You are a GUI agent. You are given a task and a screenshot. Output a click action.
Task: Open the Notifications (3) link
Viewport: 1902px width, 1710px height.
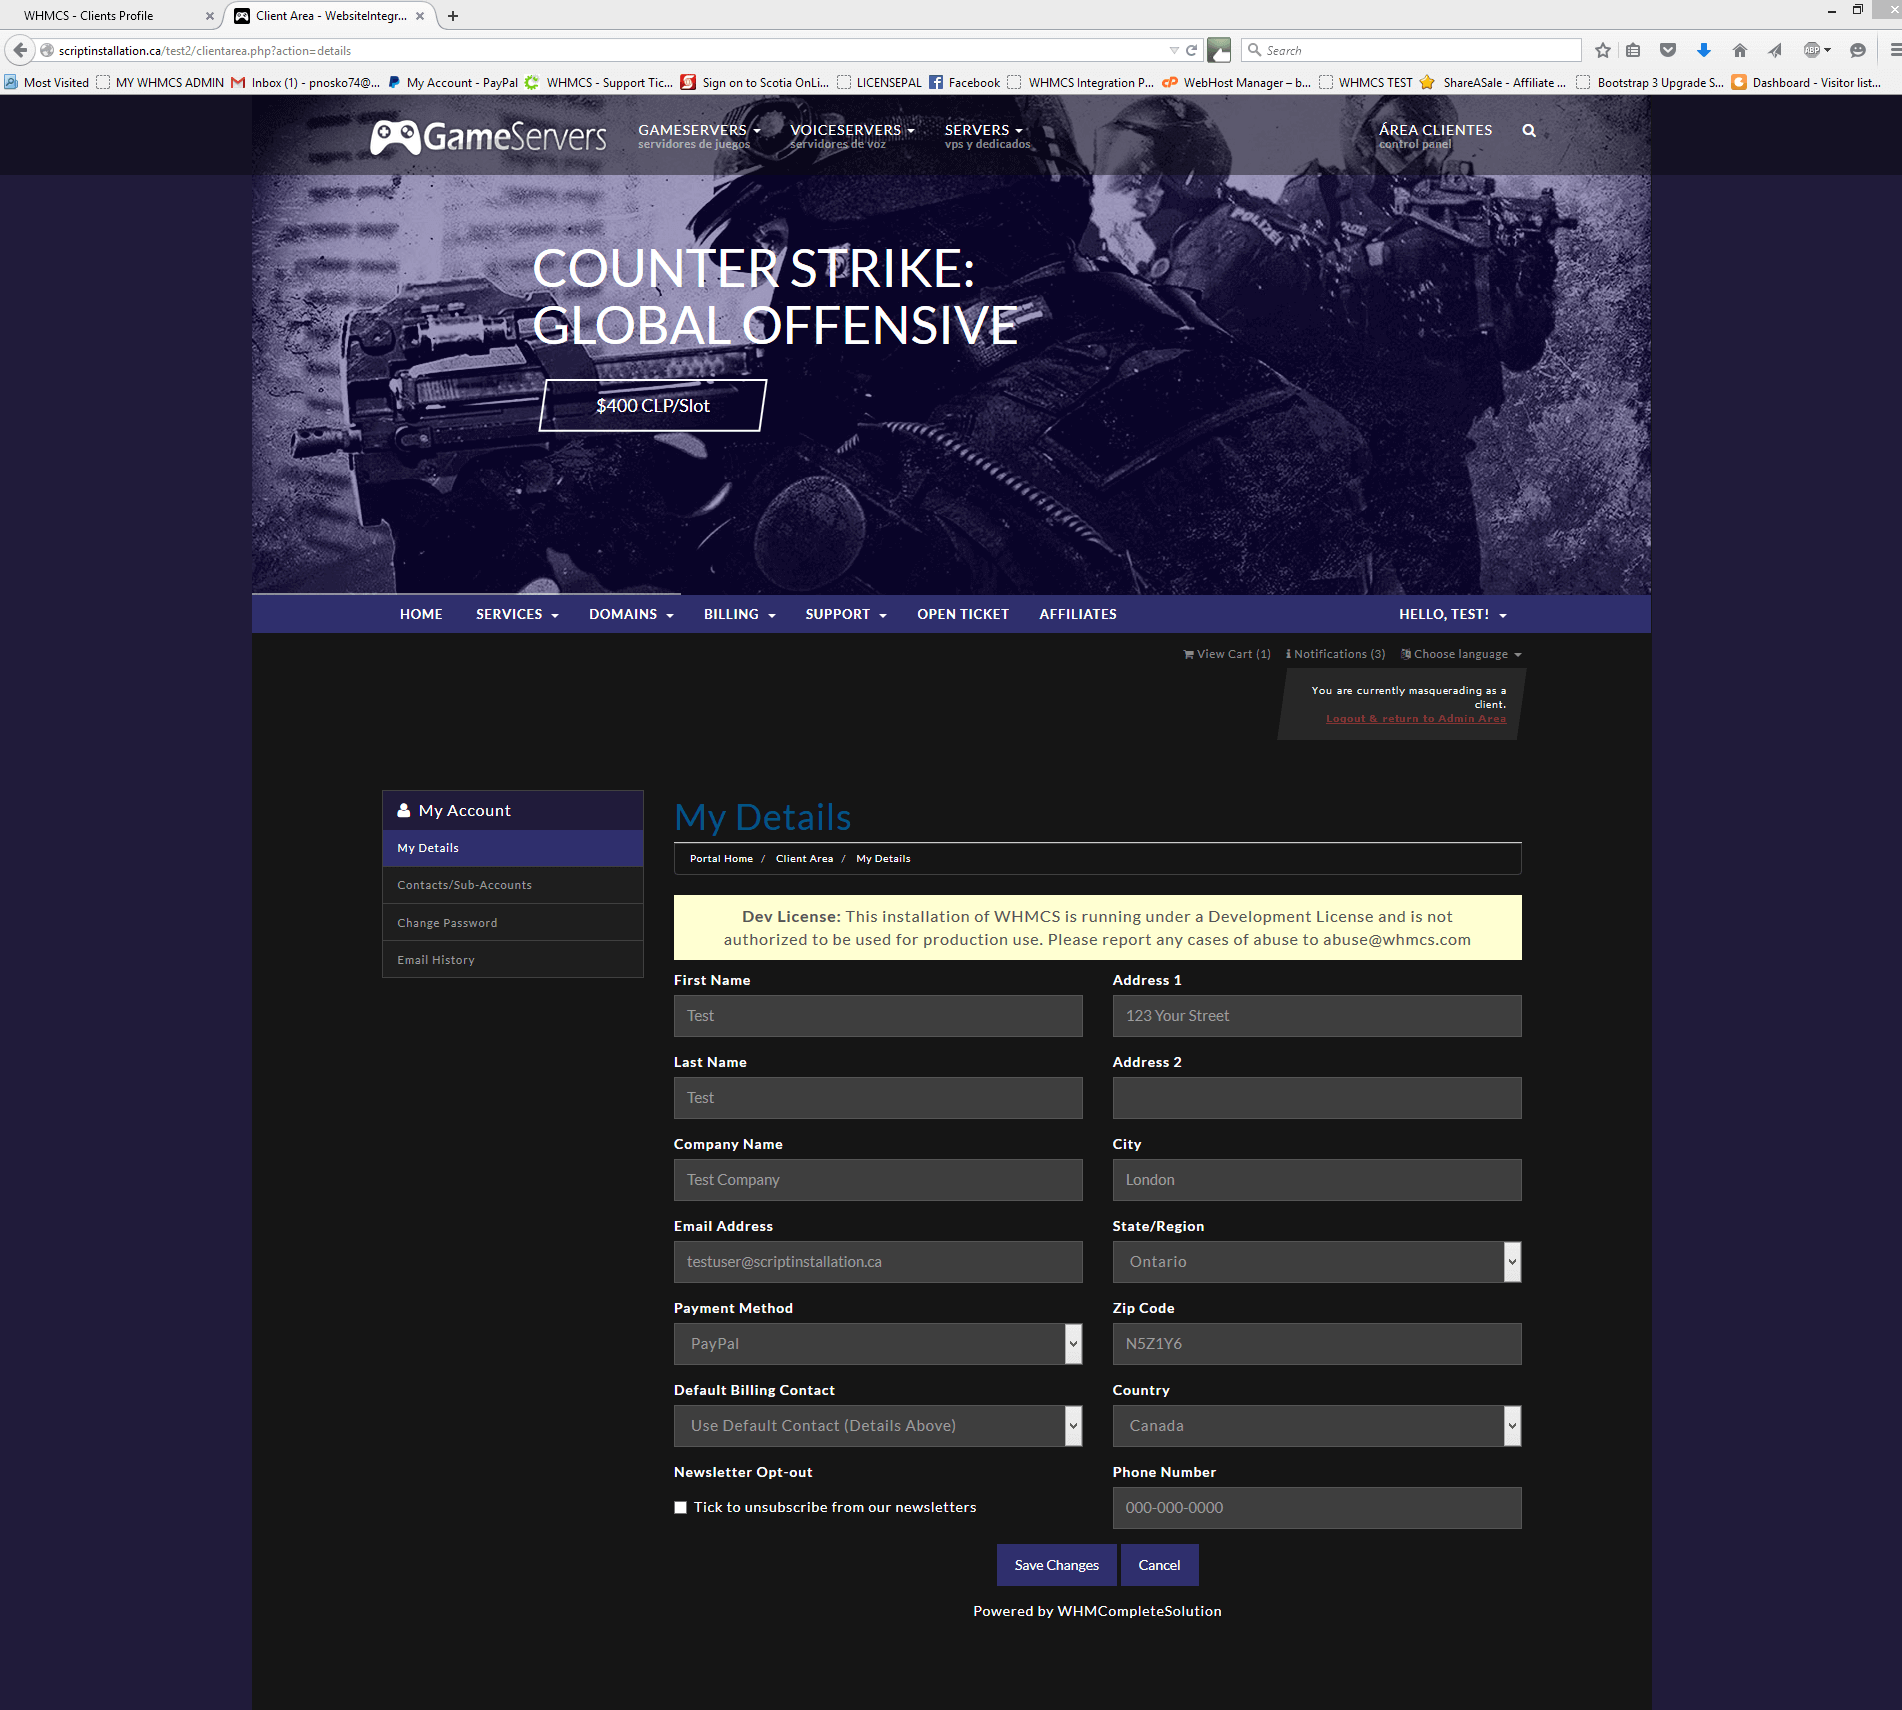[x=1336, y=654]
